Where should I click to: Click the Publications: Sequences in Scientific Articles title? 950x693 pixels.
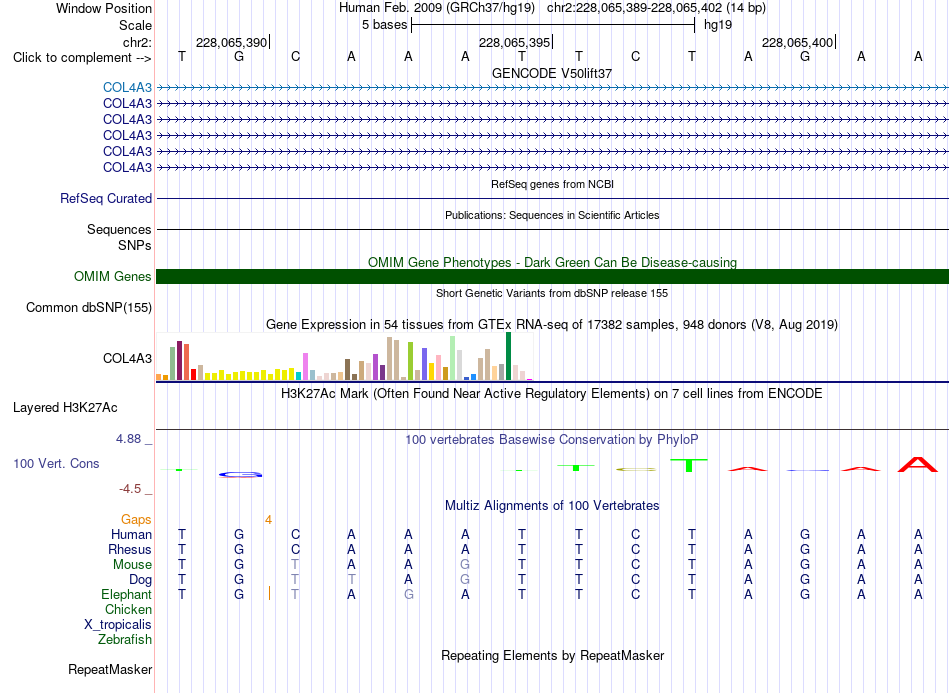coord(552,215)
